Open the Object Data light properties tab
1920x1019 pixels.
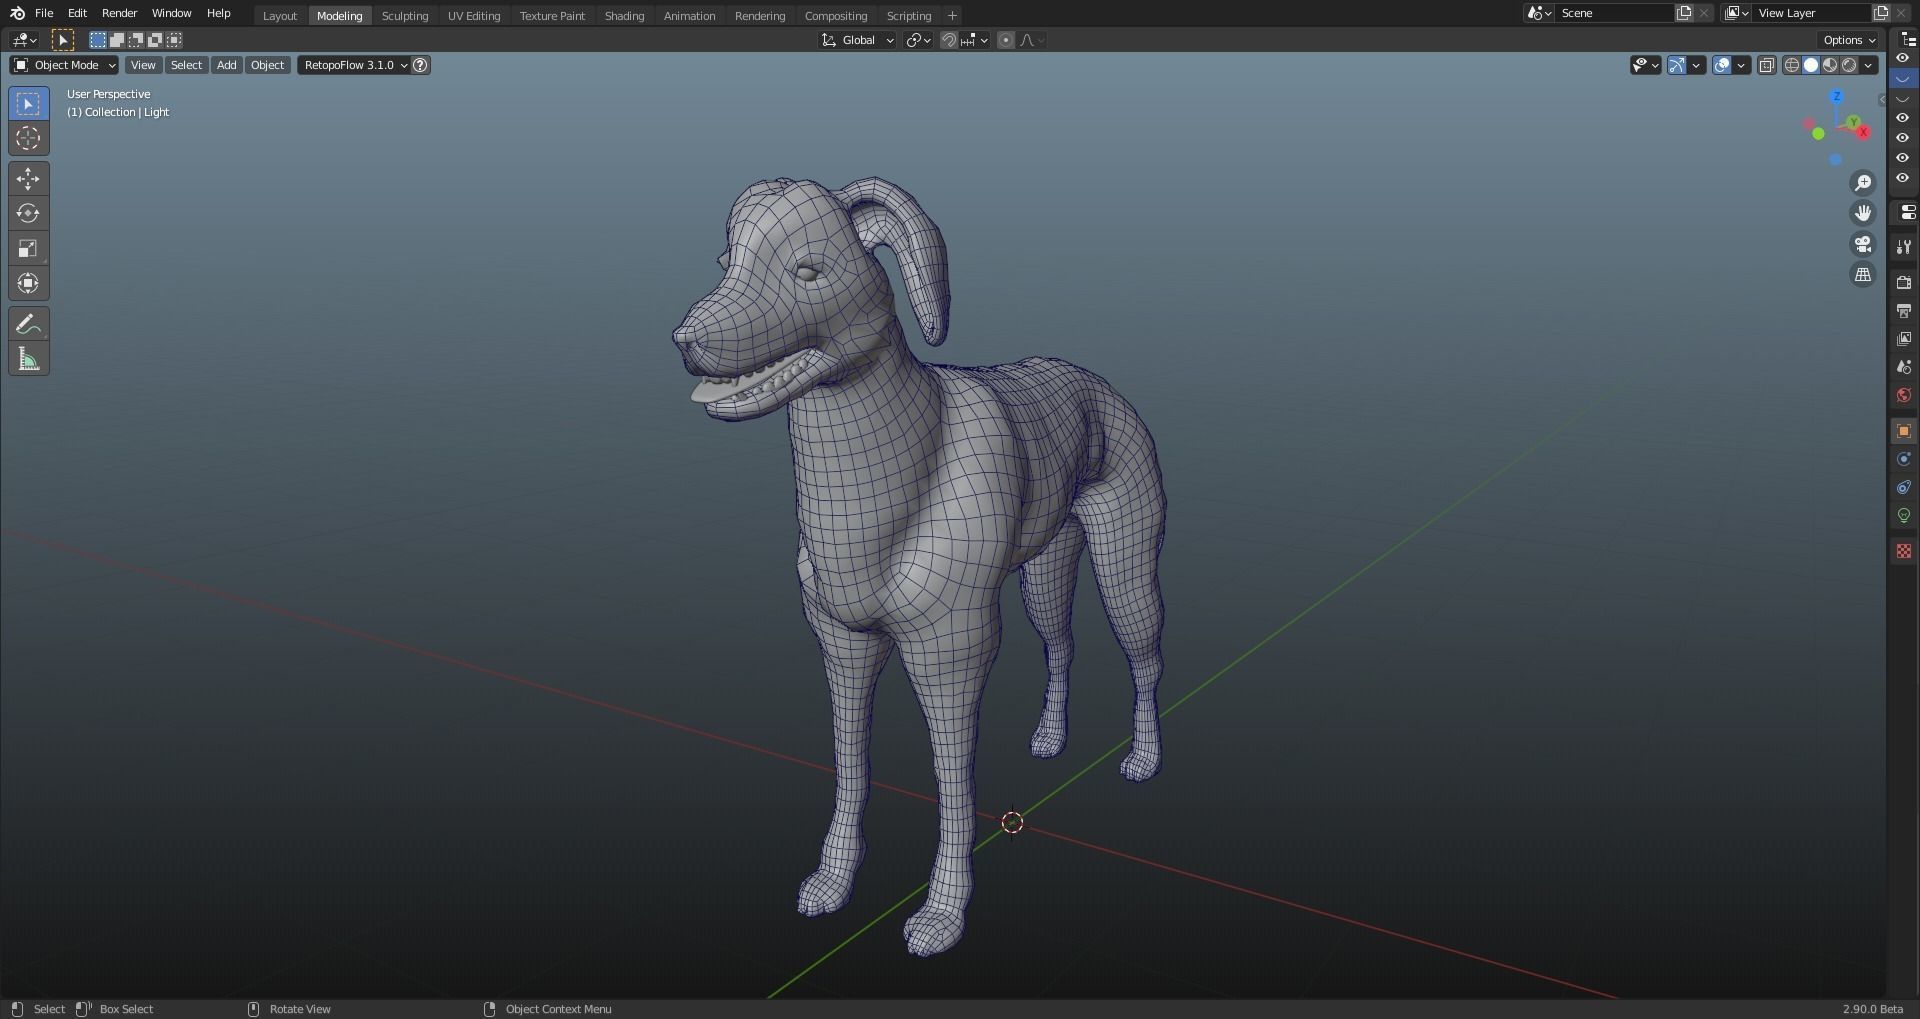(1904, 515)
